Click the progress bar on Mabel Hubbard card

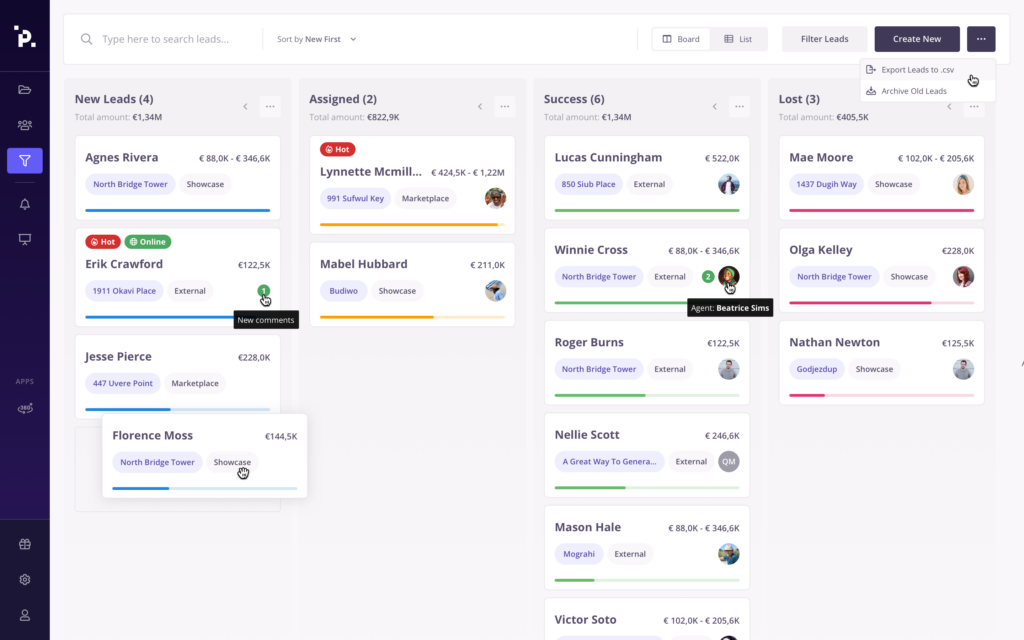[412, 317]
